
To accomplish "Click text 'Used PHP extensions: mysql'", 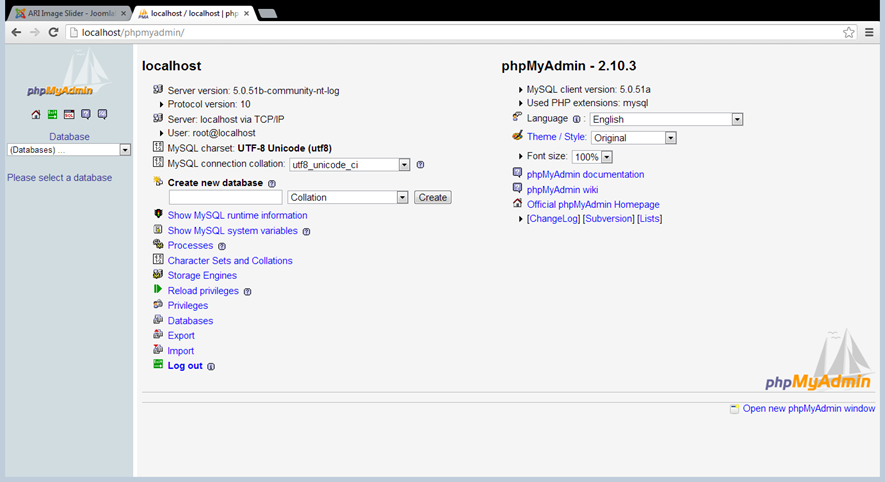I will tap(588, 103).
